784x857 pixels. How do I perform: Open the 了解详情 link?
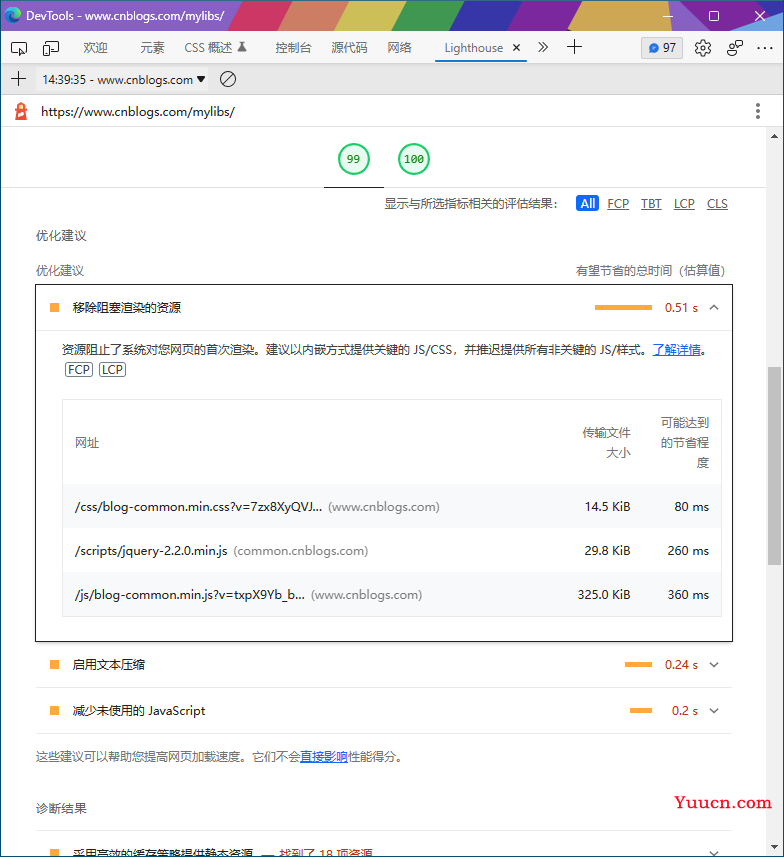click(x=676, y=350)
